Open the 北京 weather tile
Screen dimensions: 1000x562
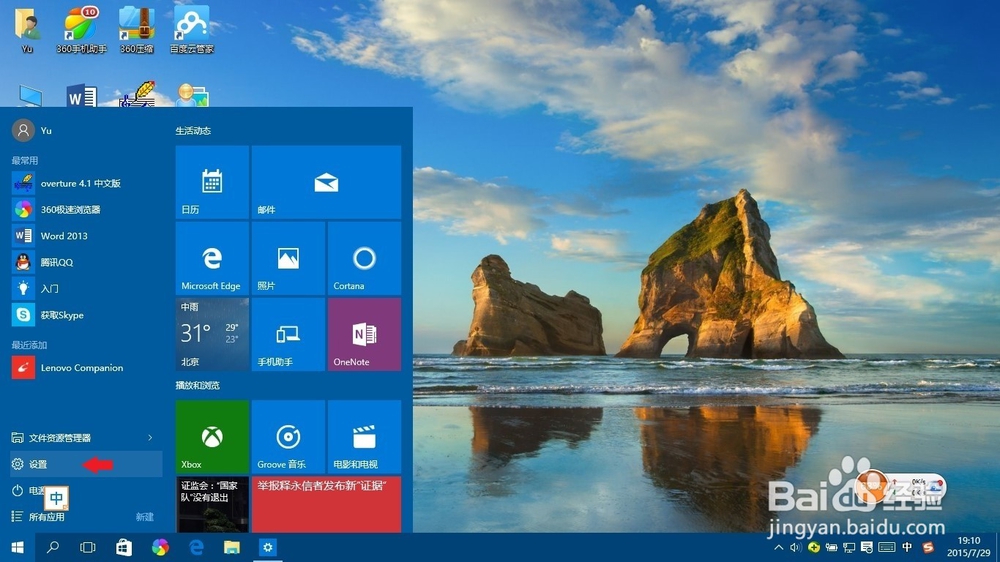pos(212,334)
